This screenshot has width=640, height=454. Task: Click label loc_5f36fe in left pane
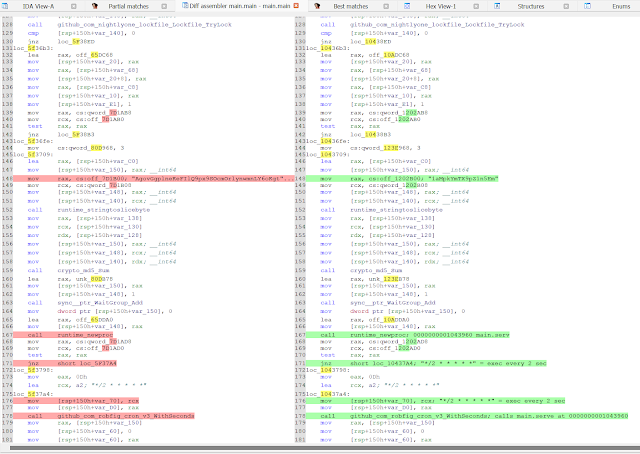tap(33, 141)
